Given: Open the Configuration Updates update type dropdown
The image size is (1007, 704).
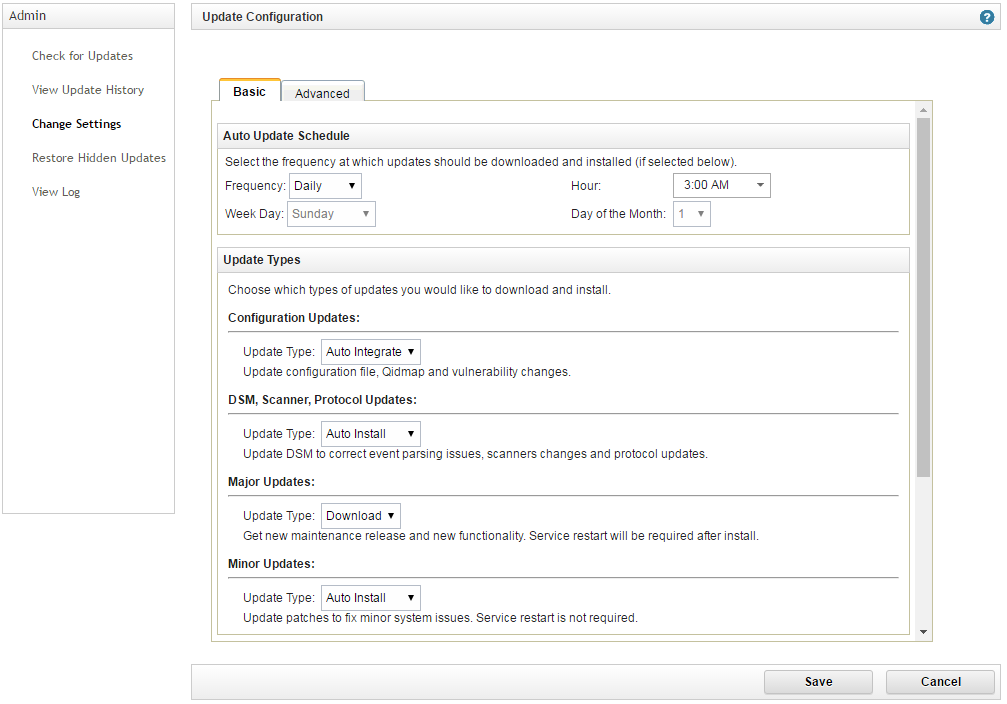Looking at the screenshot, I should pos(370,351).
